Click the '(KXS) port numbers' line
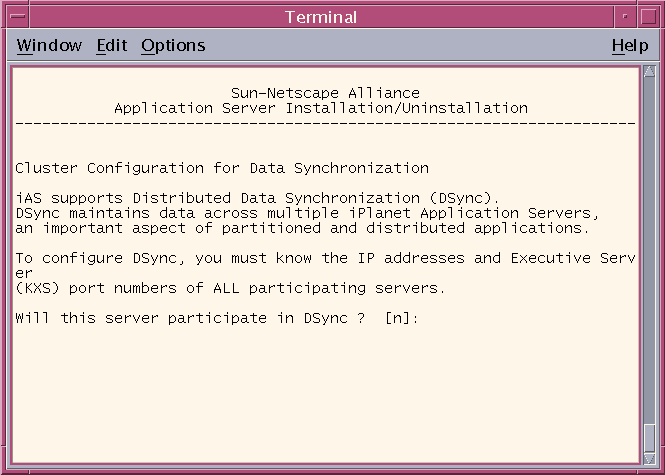This screenshot has height=475, width=665. (230, 288)
